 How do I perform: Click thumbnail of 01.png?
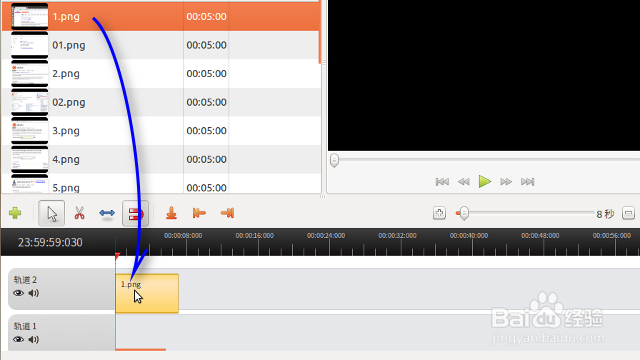pos(29,45)
